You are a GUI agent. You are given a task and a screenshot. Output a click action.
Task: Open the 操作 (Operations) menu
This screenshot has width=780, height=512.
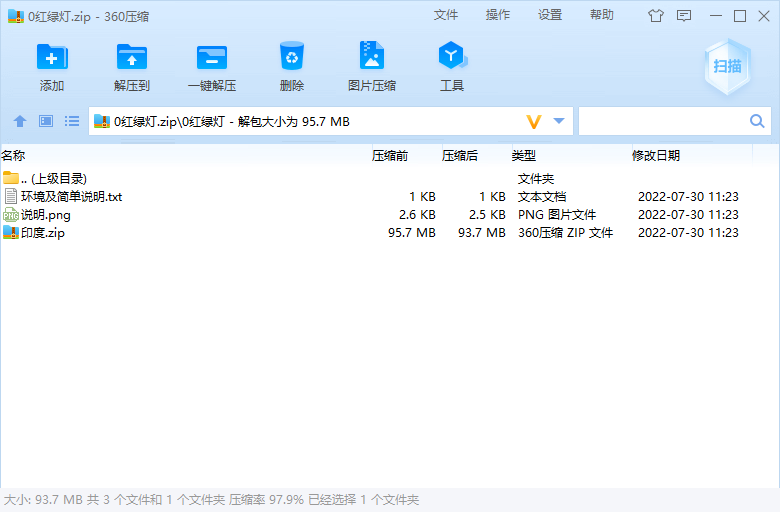[498, 15]
